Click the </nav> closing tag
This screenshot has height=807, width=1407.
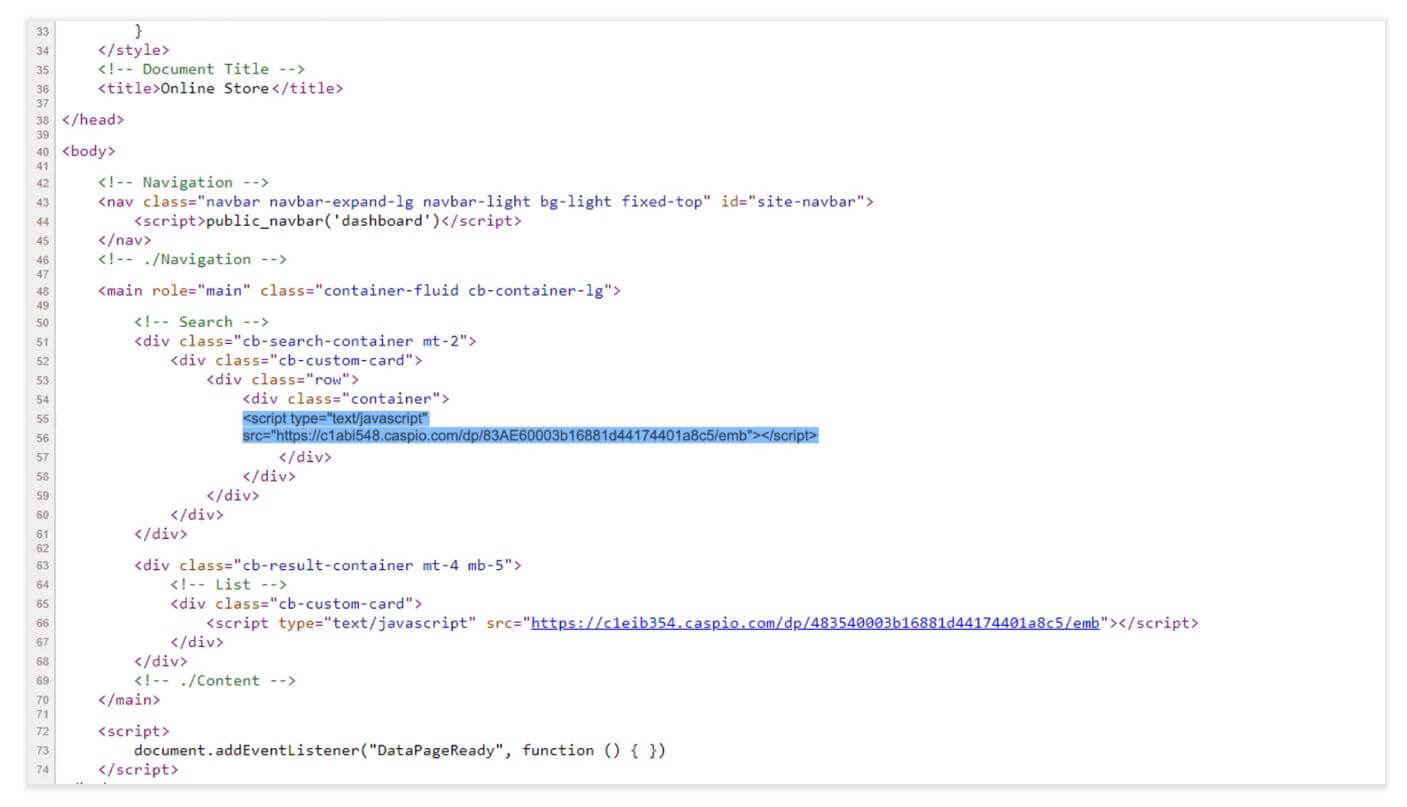click(125, 240)
